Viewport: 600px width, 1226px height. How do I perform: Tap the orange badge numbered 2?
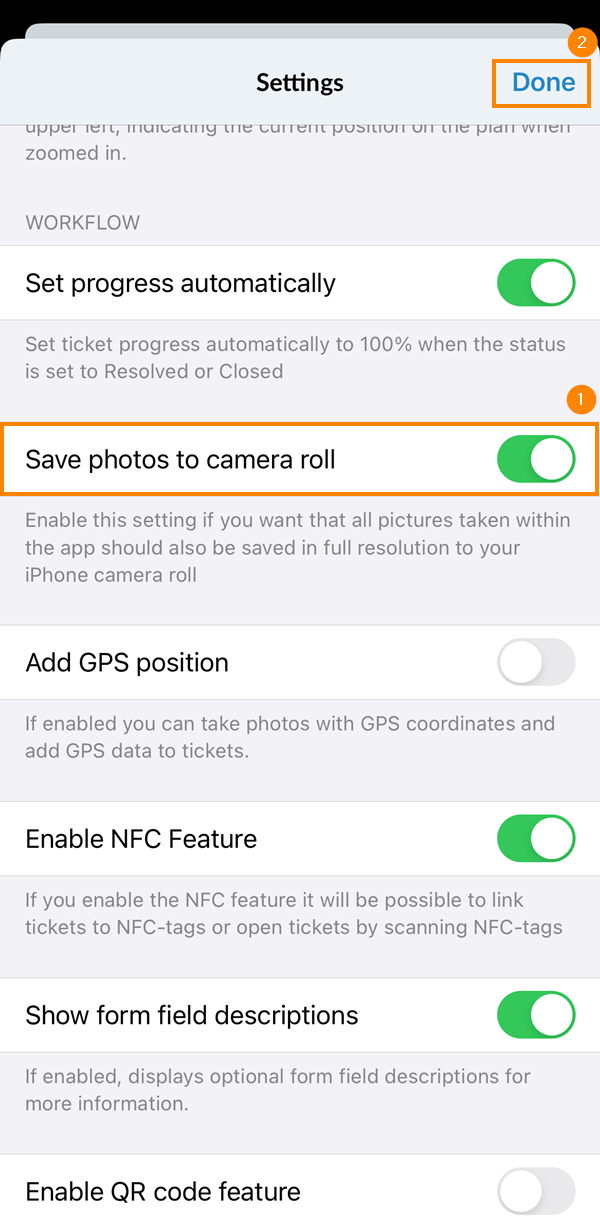click(x=582, y=42)
